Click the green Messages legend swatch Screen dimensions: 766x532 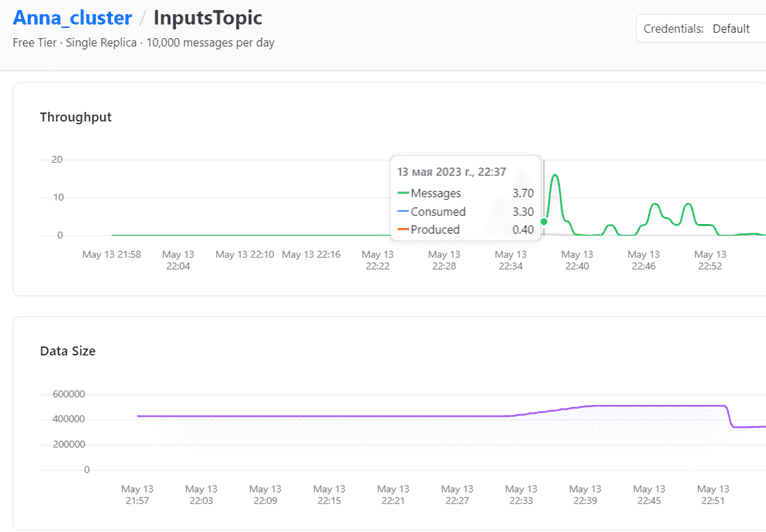coord(403,193)
